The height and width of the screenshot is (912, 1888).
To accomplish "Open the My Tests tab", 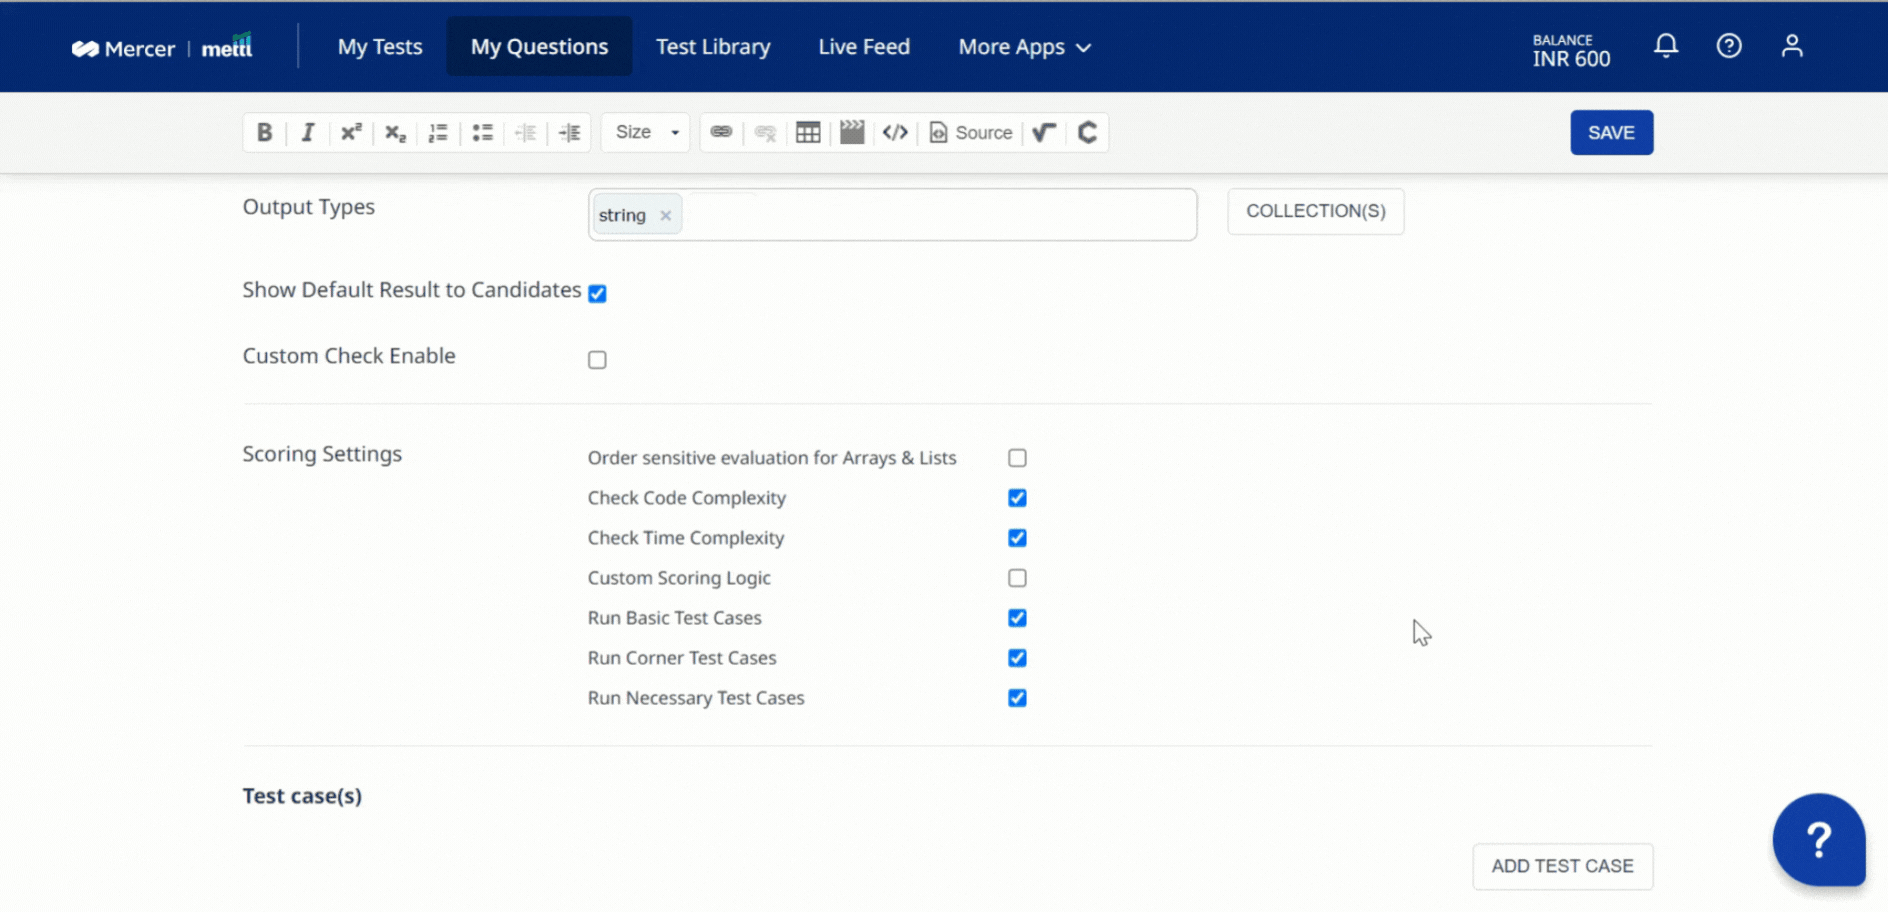I will pyautogui.click(x=380, y=47).
